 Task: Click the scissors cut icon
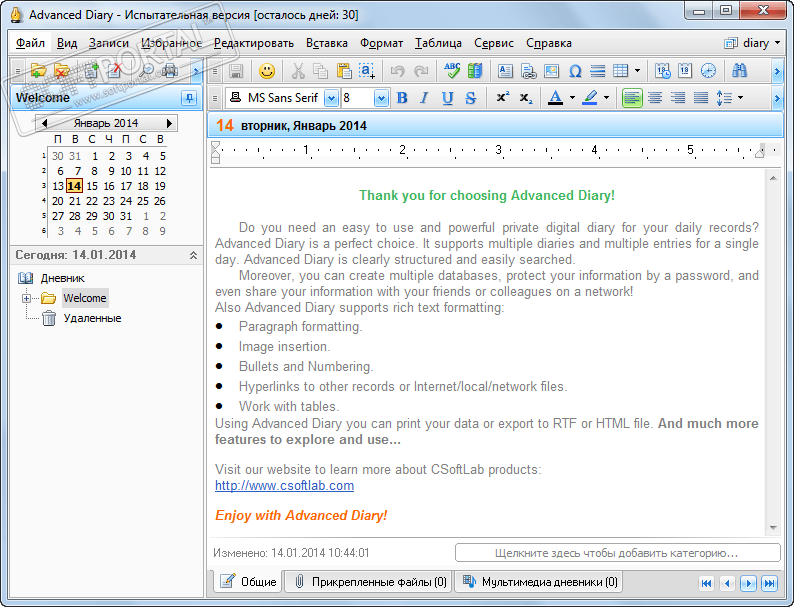coord(298,71)
